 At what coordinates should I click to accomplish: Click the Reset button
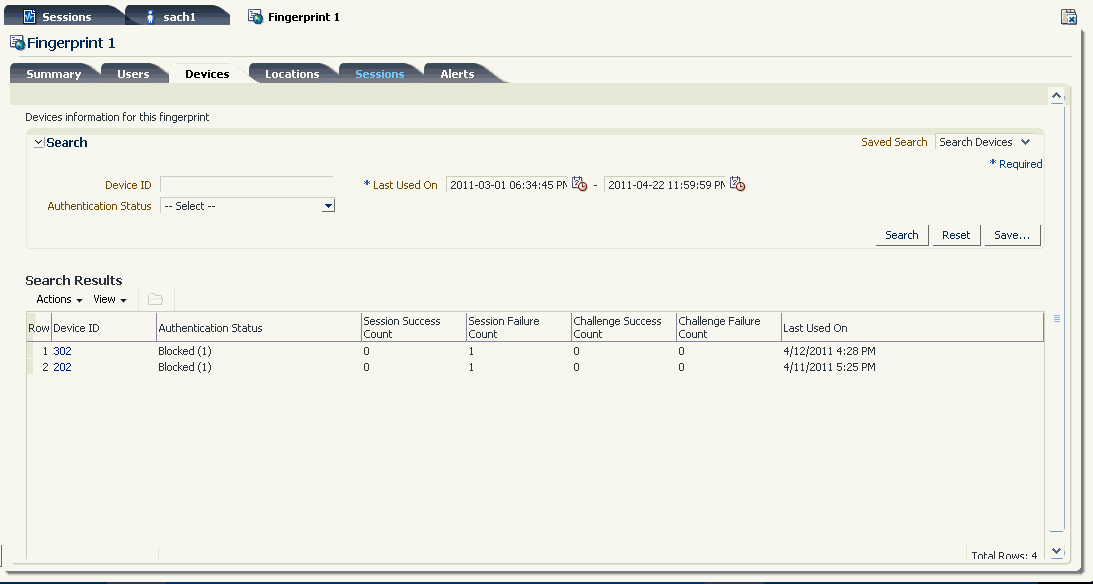click(x=956, y=236)
